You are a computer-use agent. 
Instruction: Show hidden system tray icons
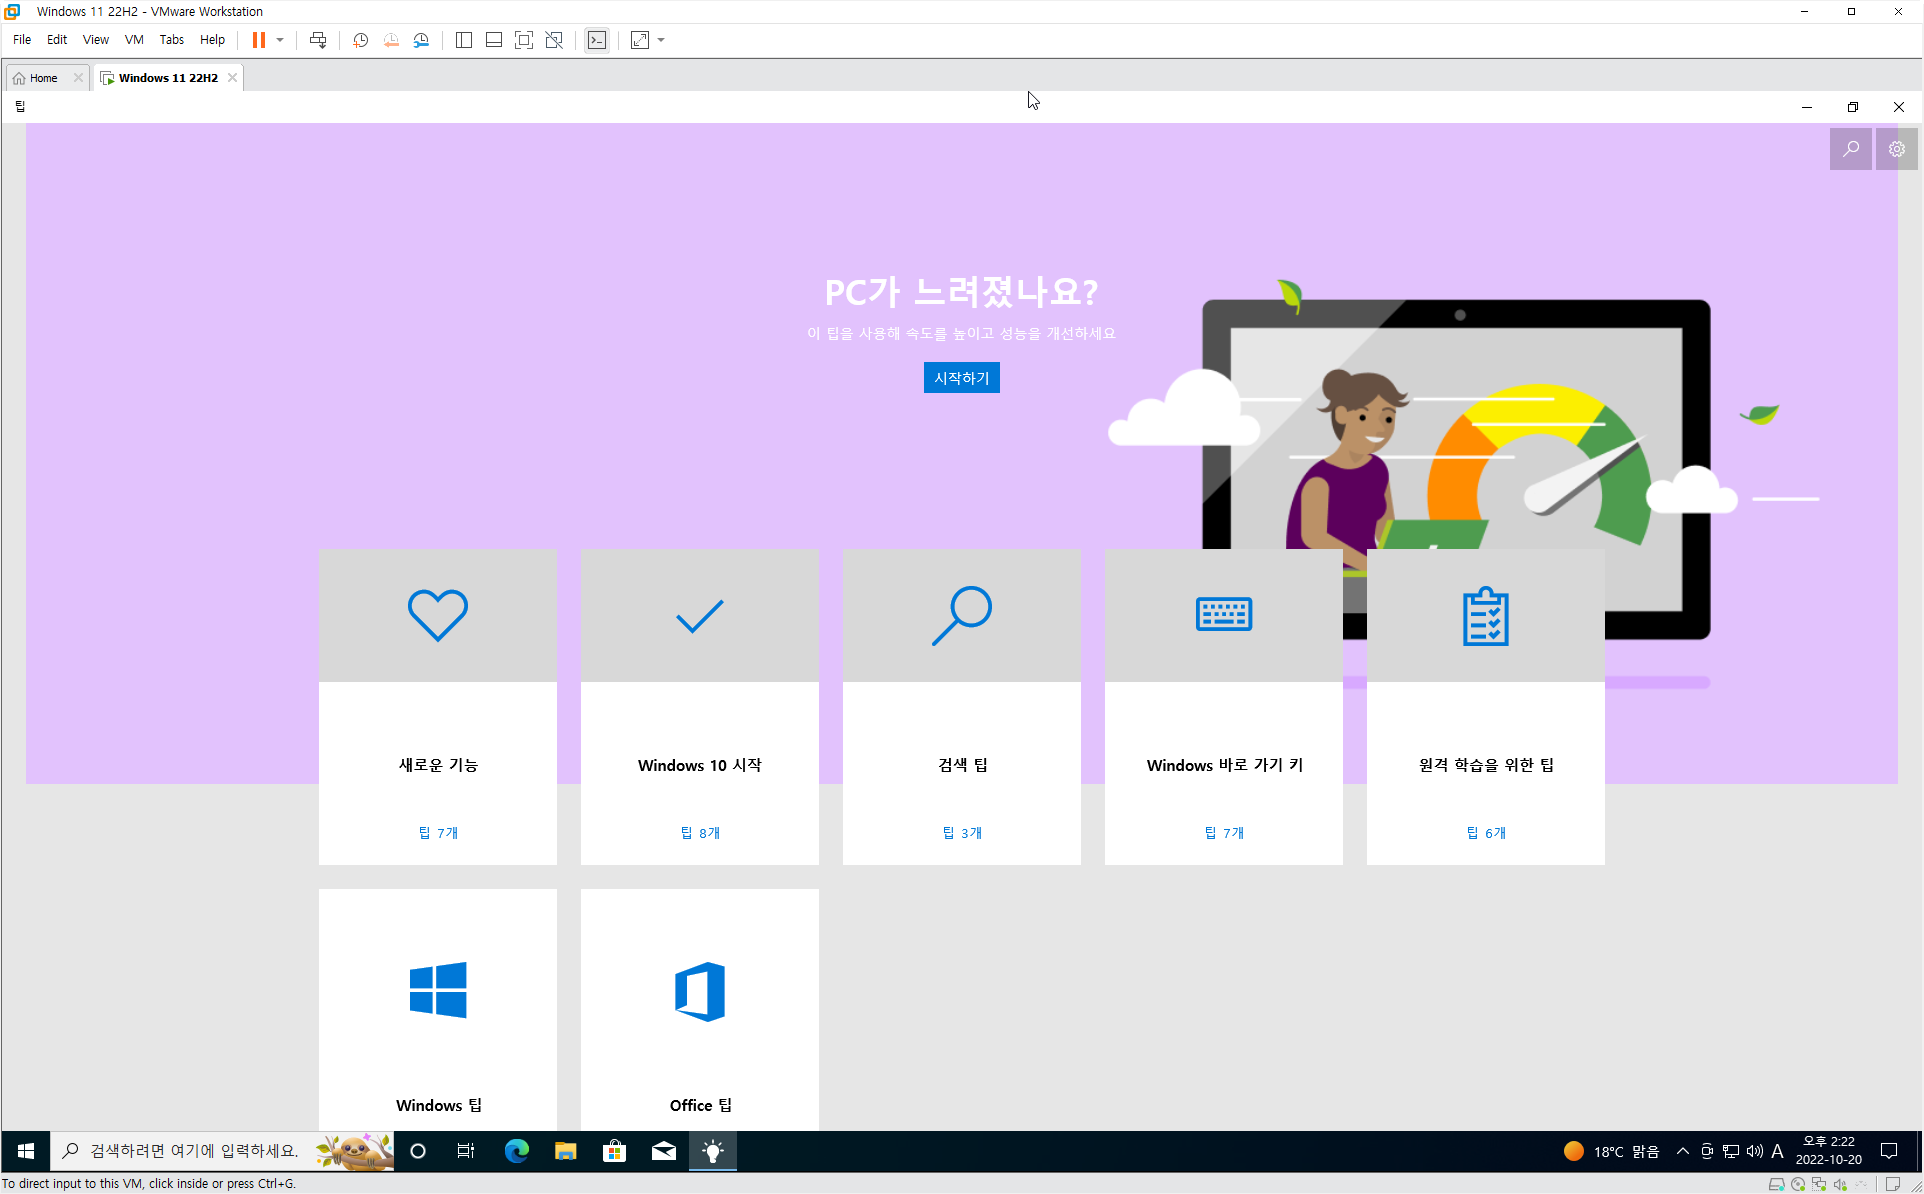point(1683,1151)
